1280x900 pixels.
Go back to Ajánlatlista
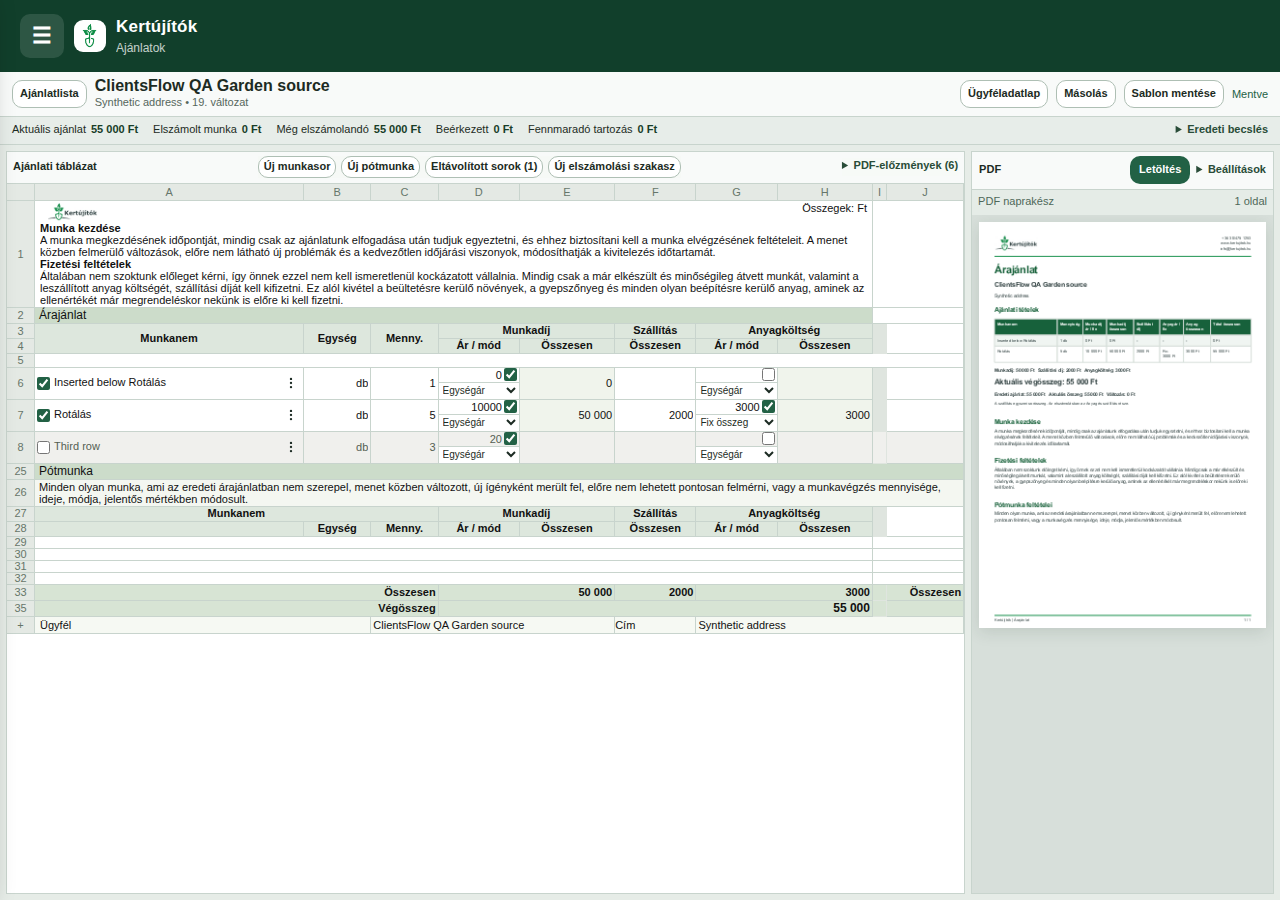tap(49, 94)
